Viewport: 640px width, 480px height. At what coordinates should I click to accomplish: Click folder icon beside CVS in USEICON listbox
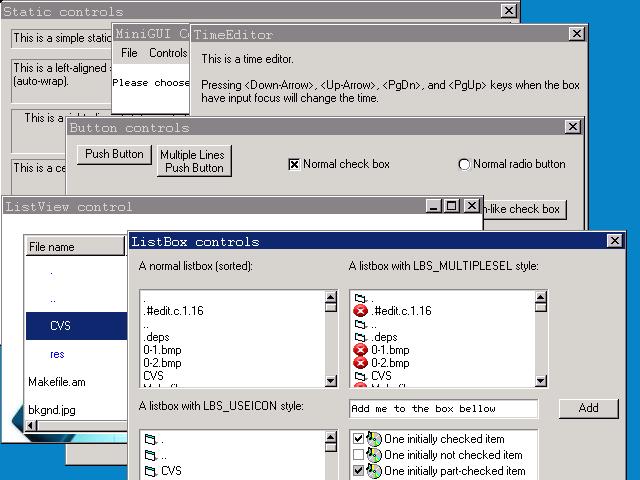pyautogui.click(x=151, y=471)
